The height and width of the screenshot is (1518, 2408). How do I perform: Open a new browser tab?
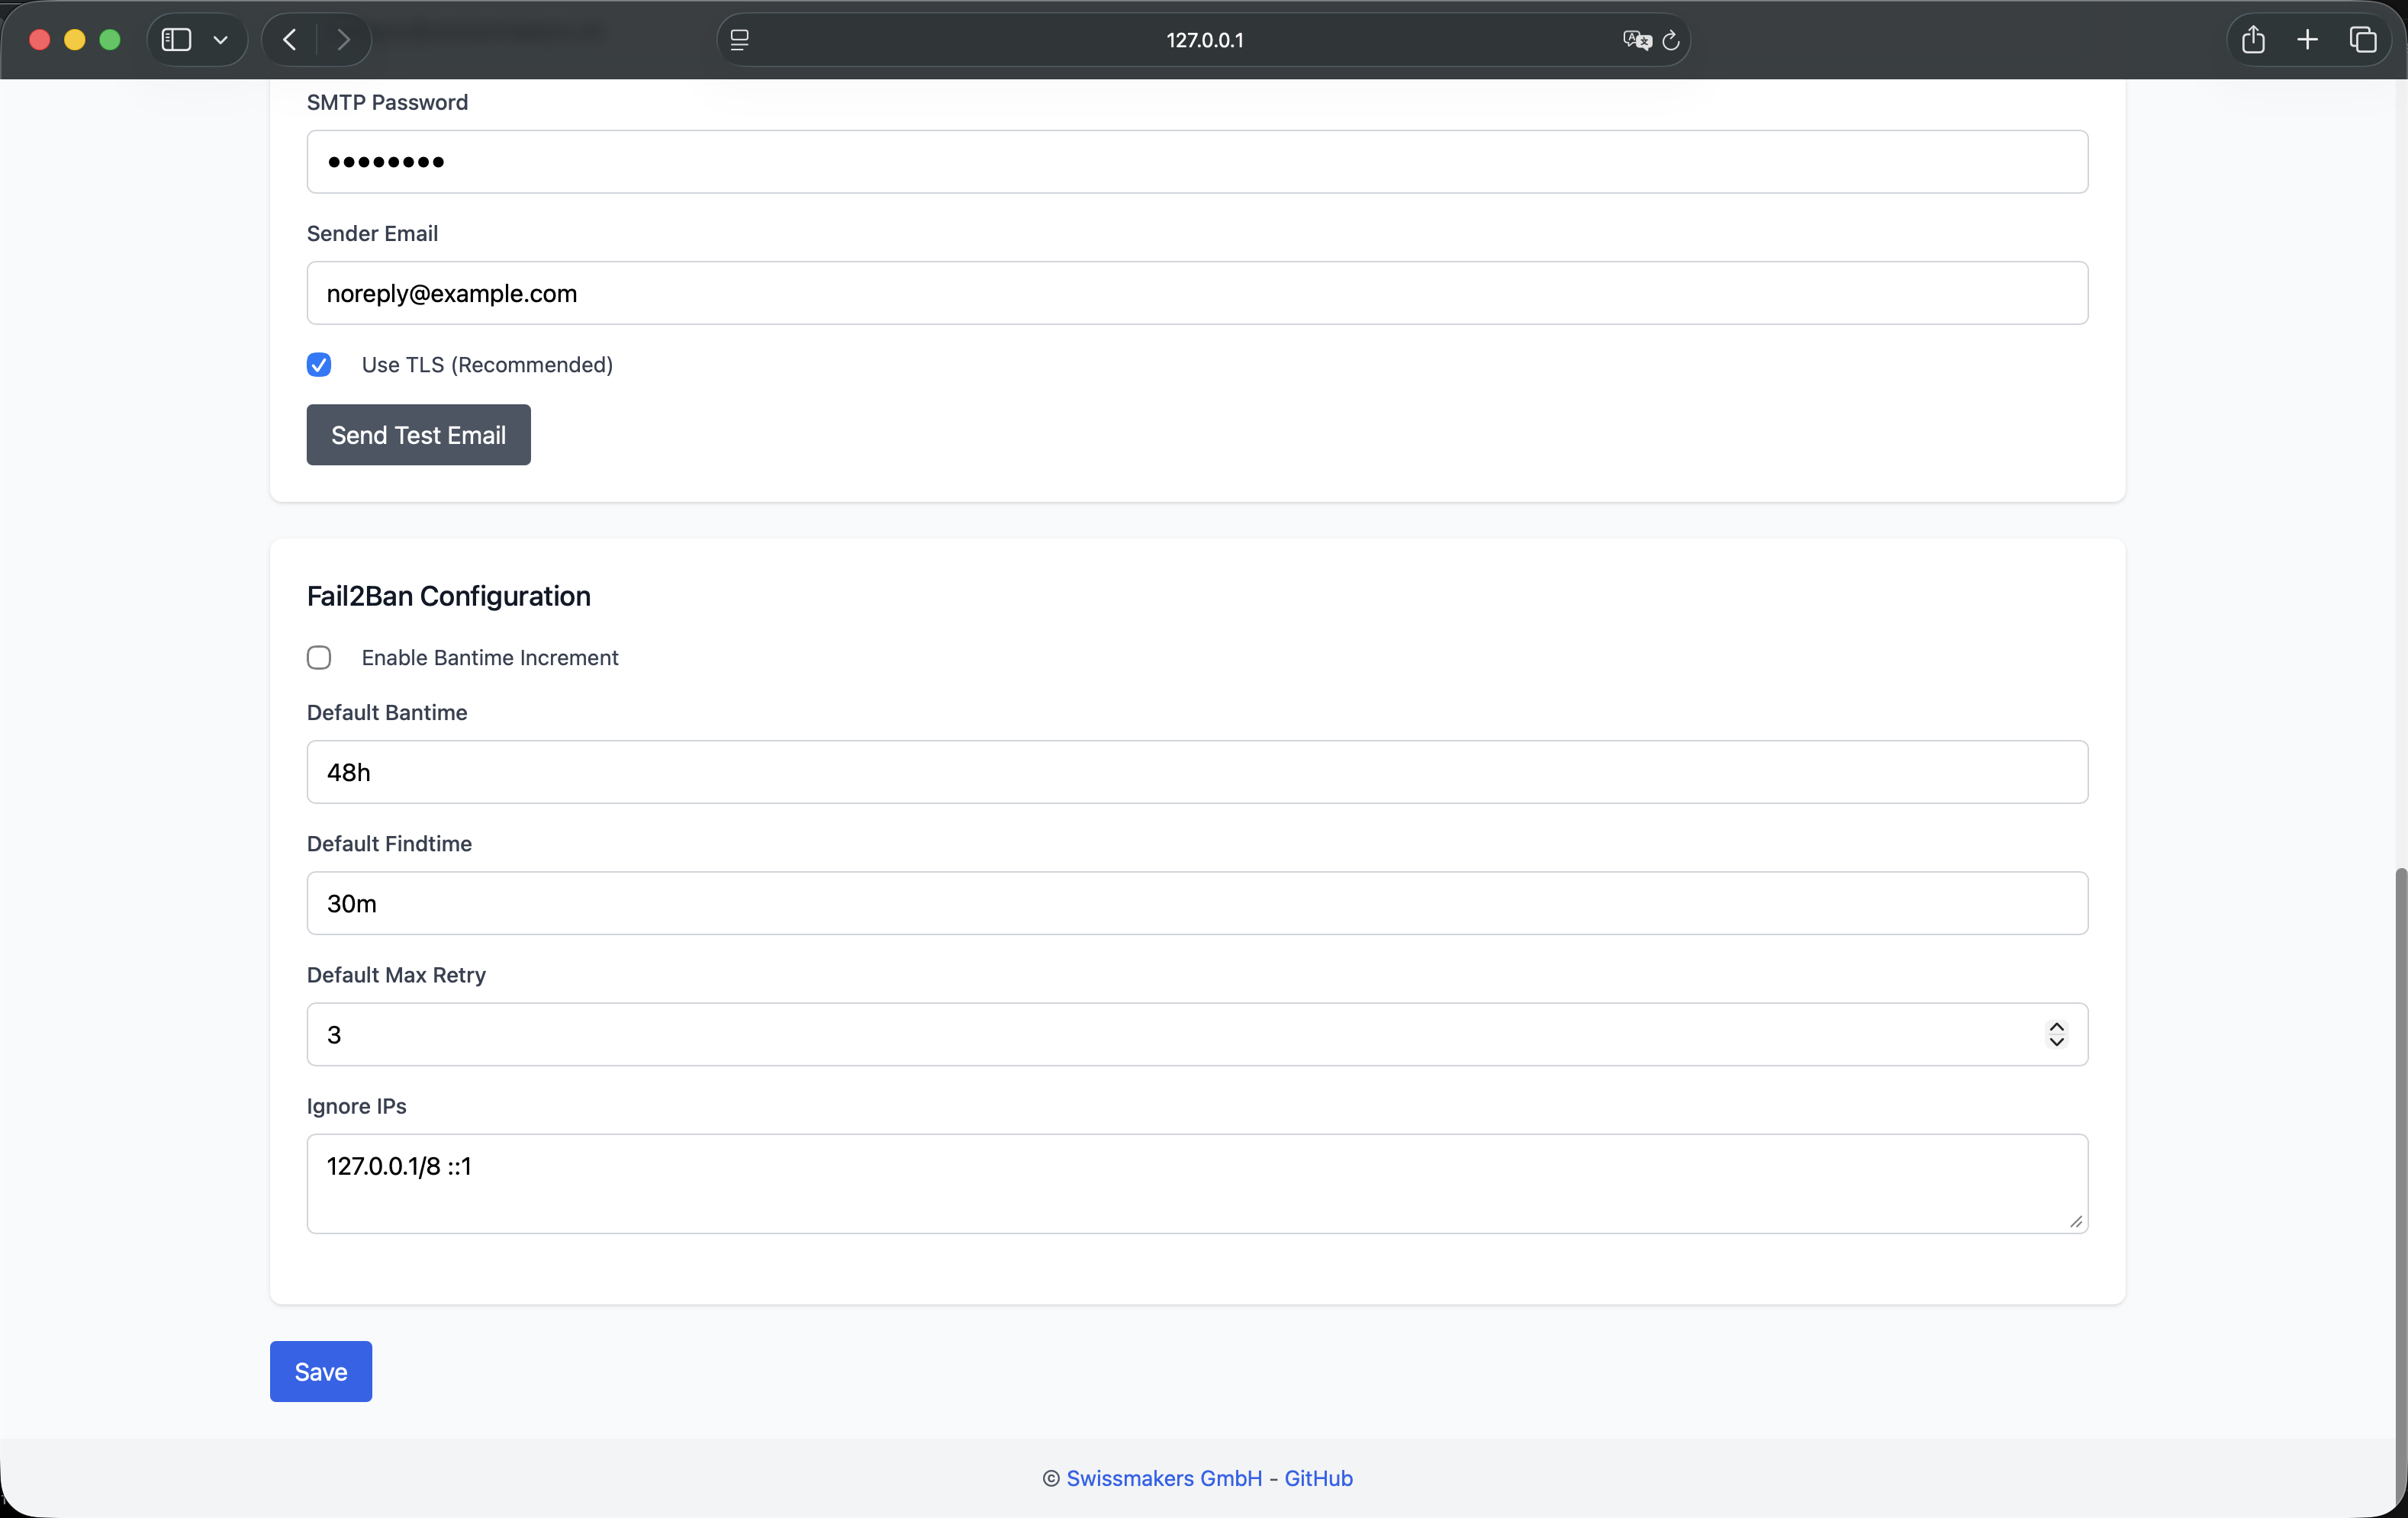[2308, 40]
